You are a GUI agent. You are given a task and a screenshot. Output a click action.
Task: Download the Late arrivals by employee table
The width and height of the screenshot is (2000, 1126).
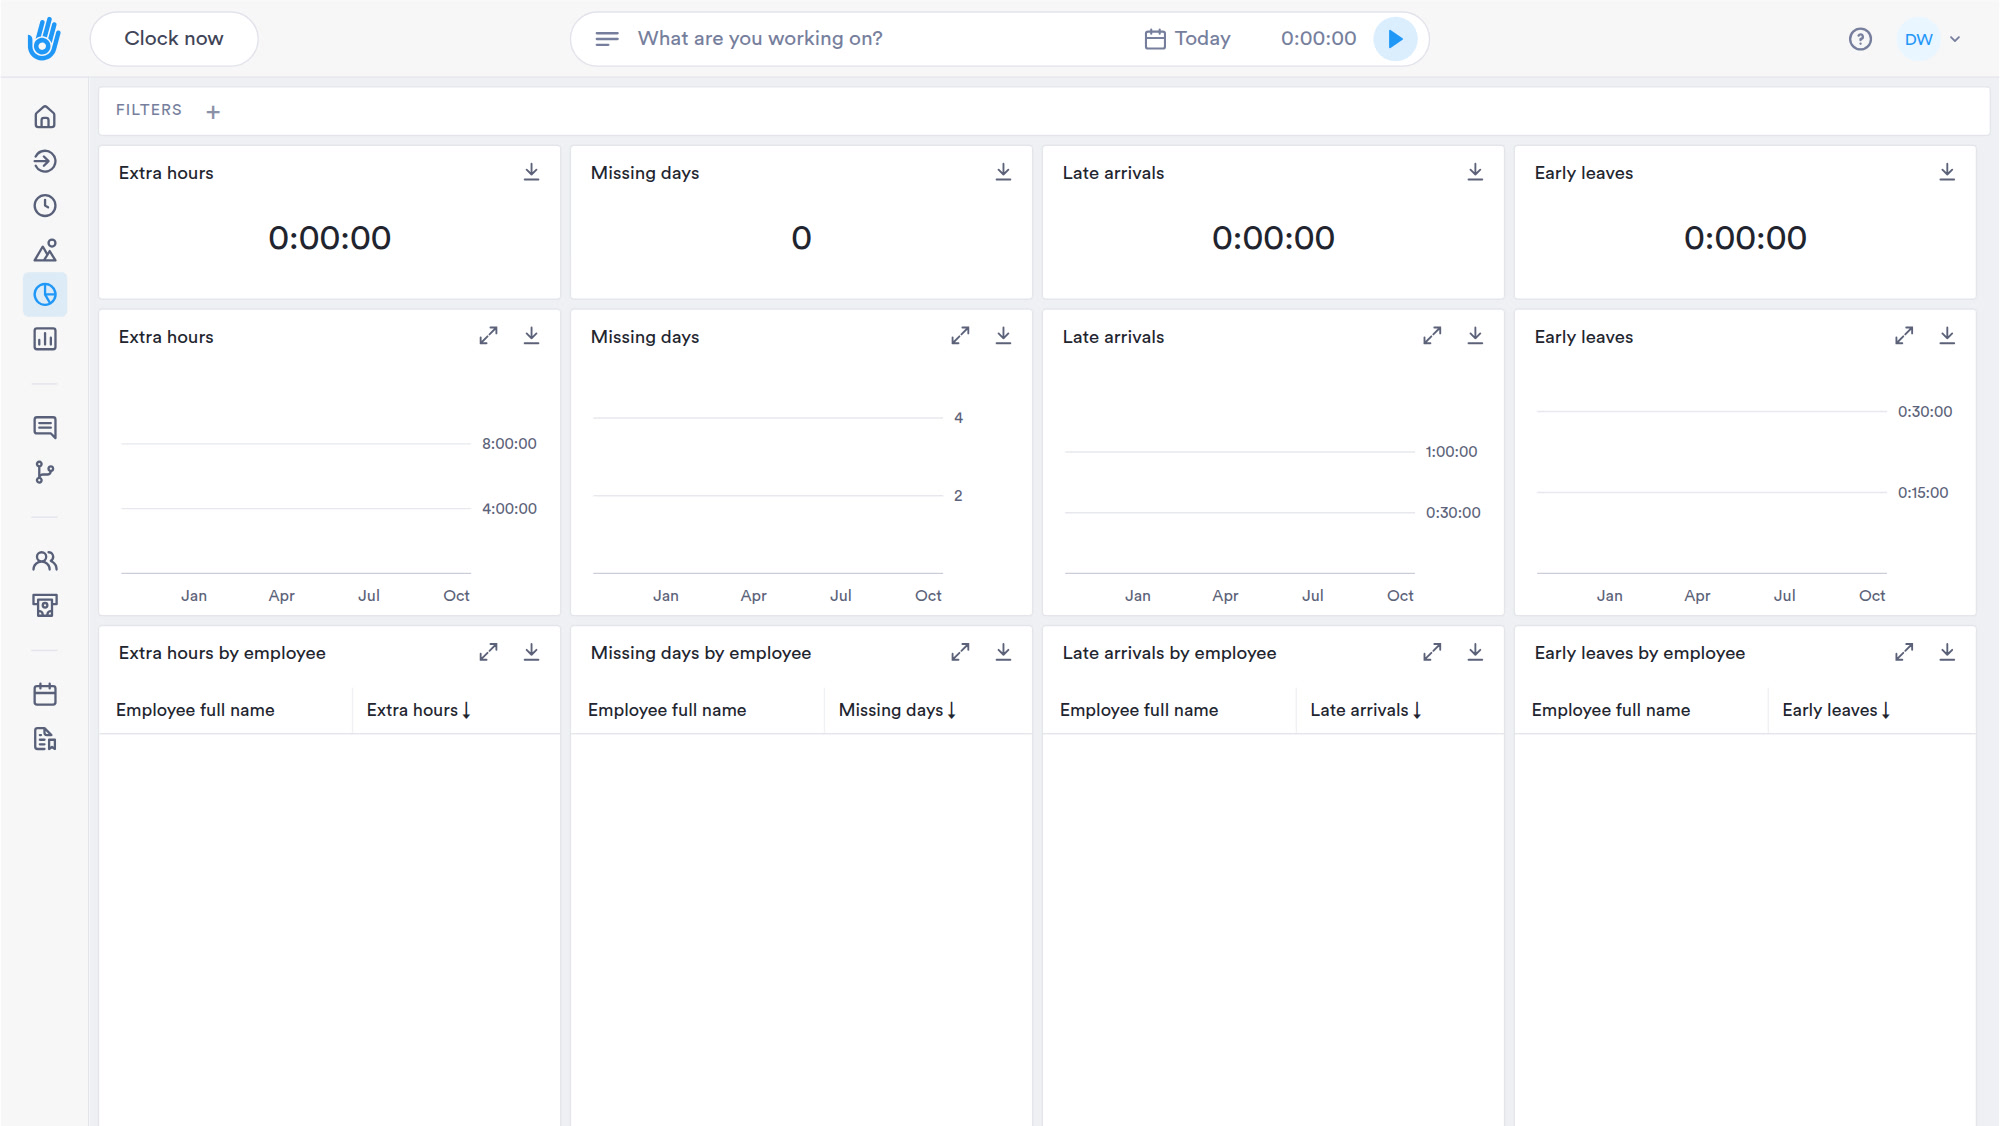1476,652
